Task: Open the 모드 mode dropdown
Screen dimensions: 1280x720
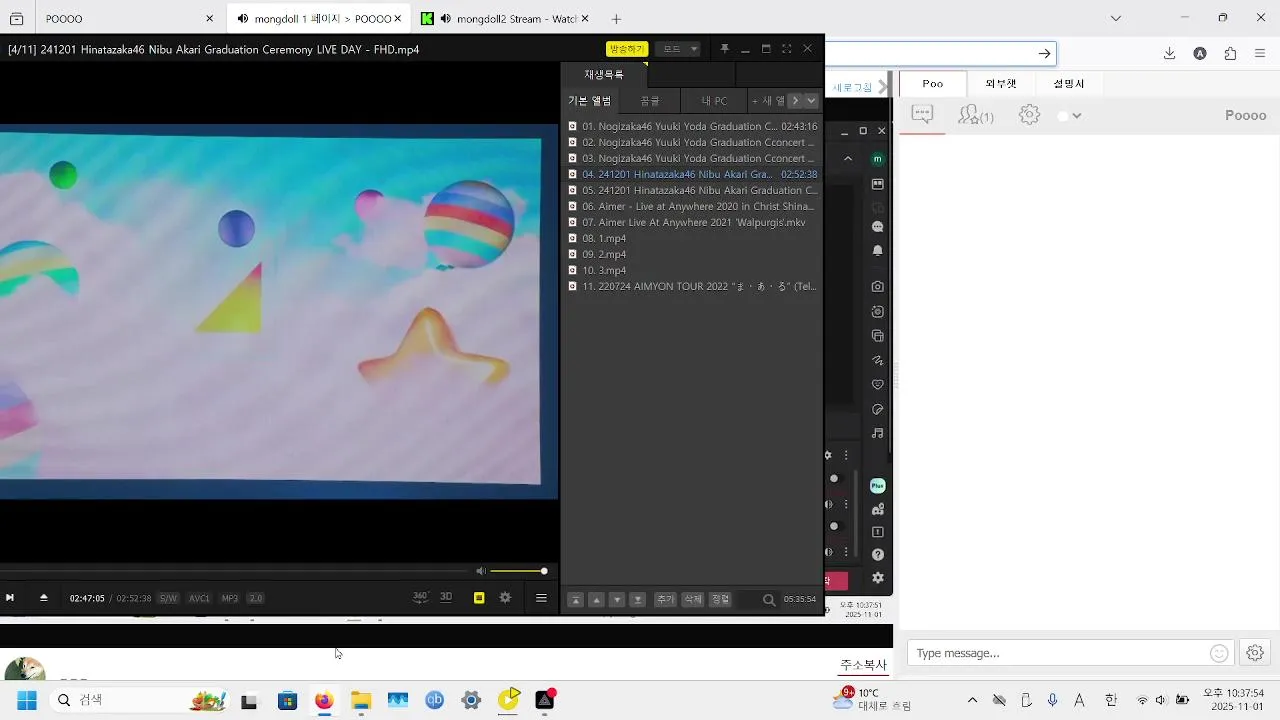Action: [x=679, y=49]
